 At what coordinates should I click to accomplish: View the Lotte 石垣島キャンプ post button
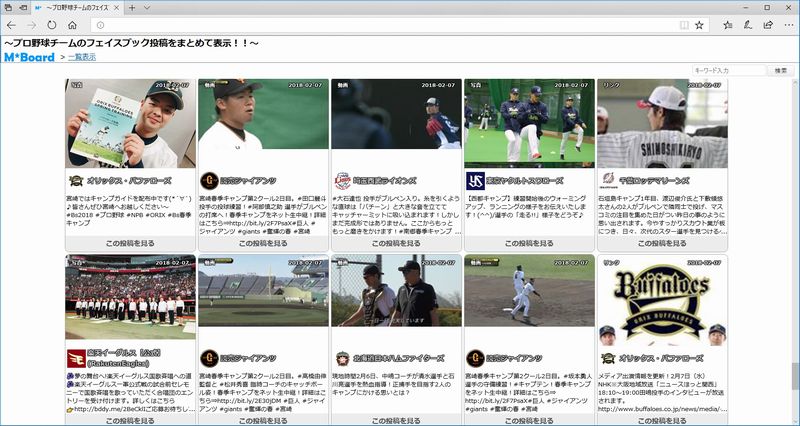(662, 243)
